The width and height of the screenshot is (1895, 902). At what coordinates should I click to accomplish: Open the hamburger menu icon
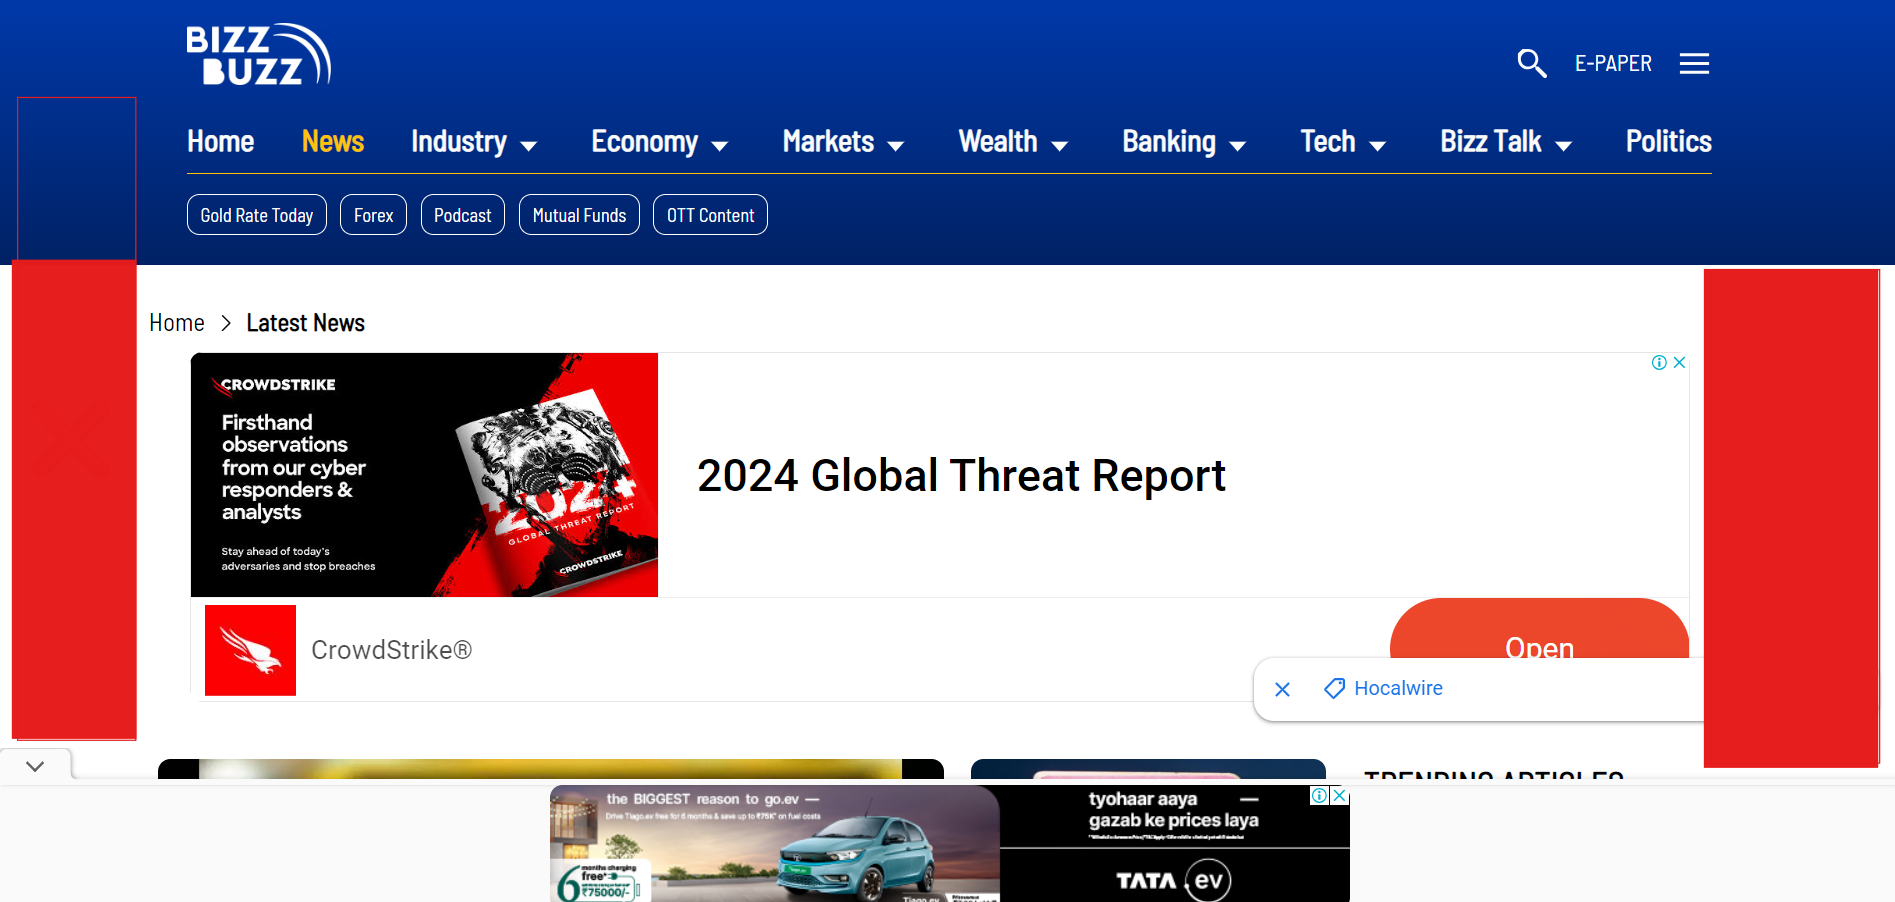1694,64
